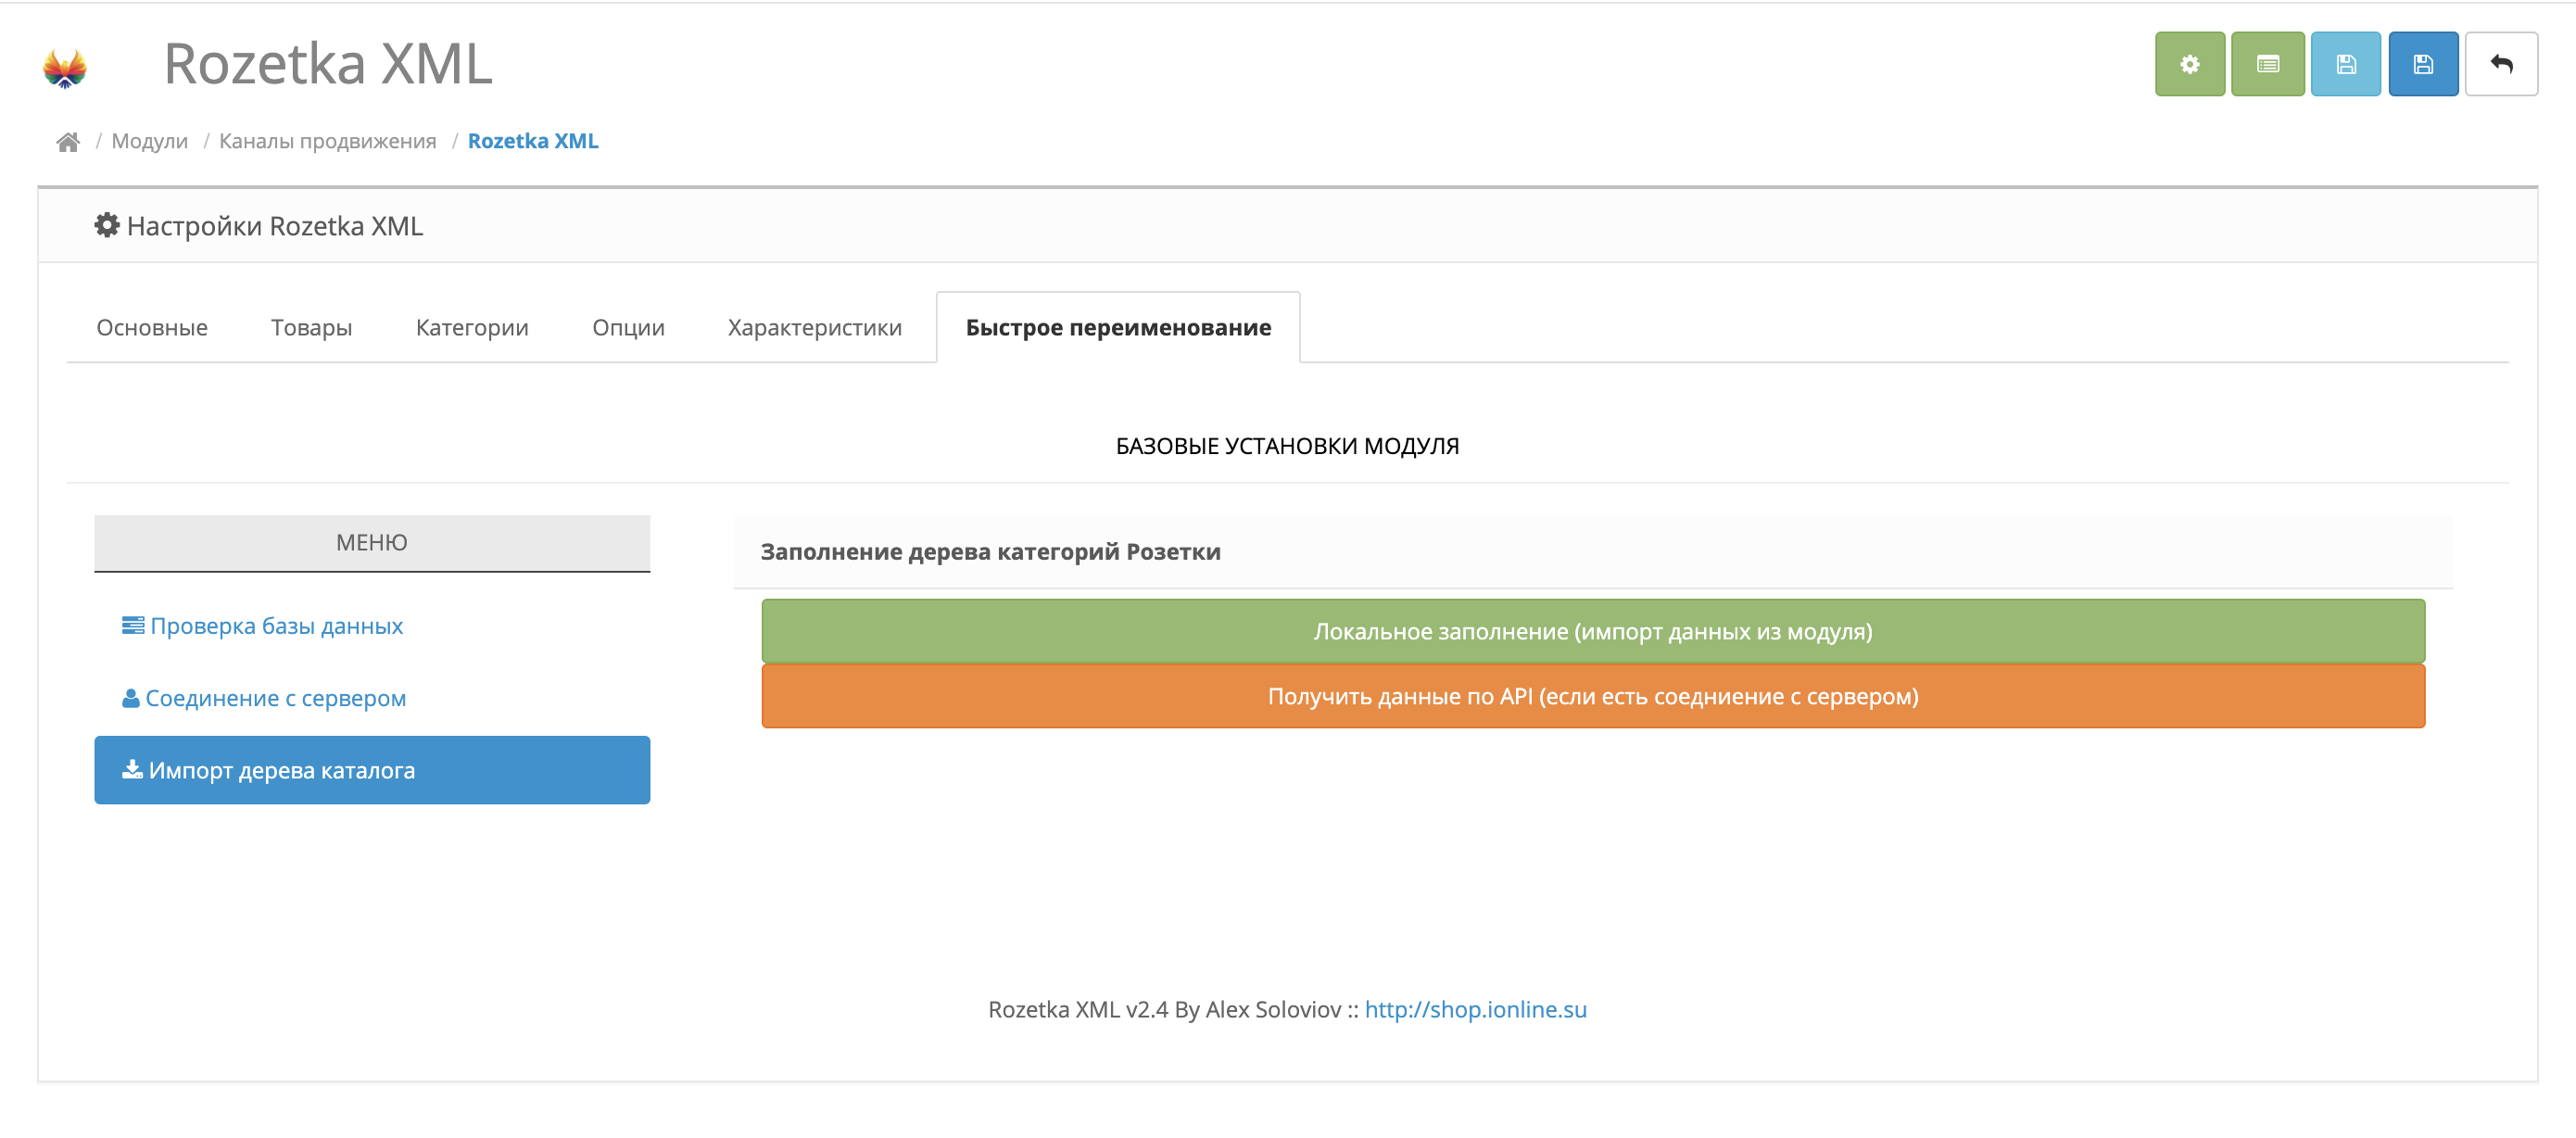Screen dimensions: 2576x1138
Task: Click the МЕНЮ sidebar header
Action: (372, 543)
